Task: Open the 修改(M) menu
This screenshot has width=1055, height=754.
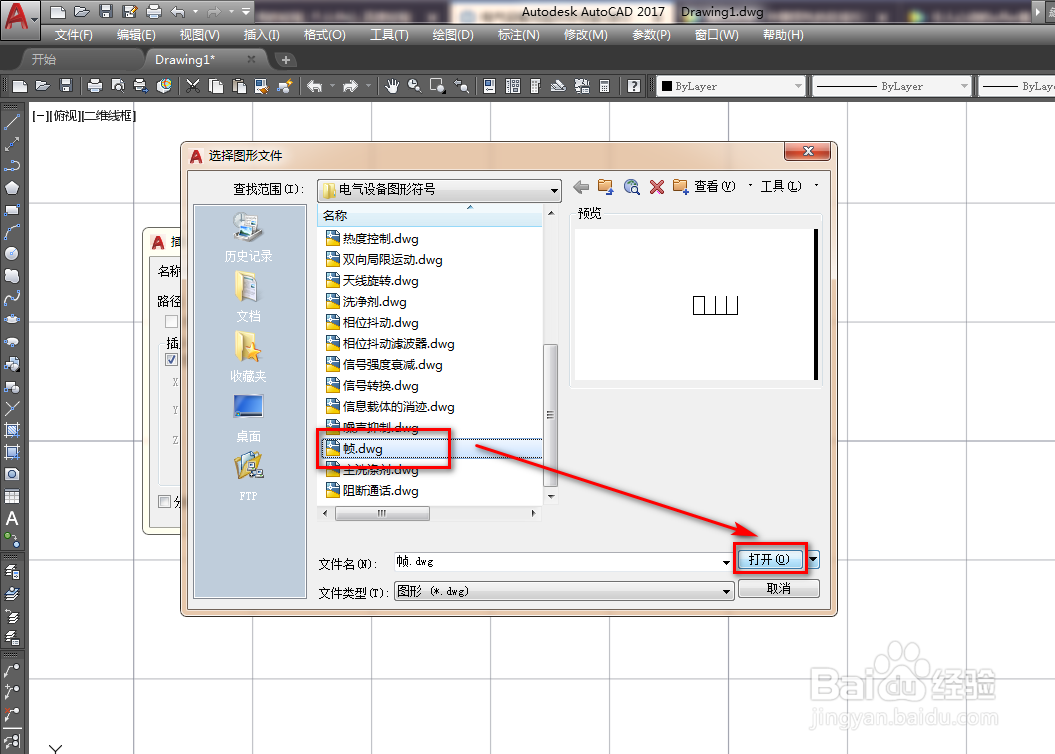Action: tap(585, 35)
